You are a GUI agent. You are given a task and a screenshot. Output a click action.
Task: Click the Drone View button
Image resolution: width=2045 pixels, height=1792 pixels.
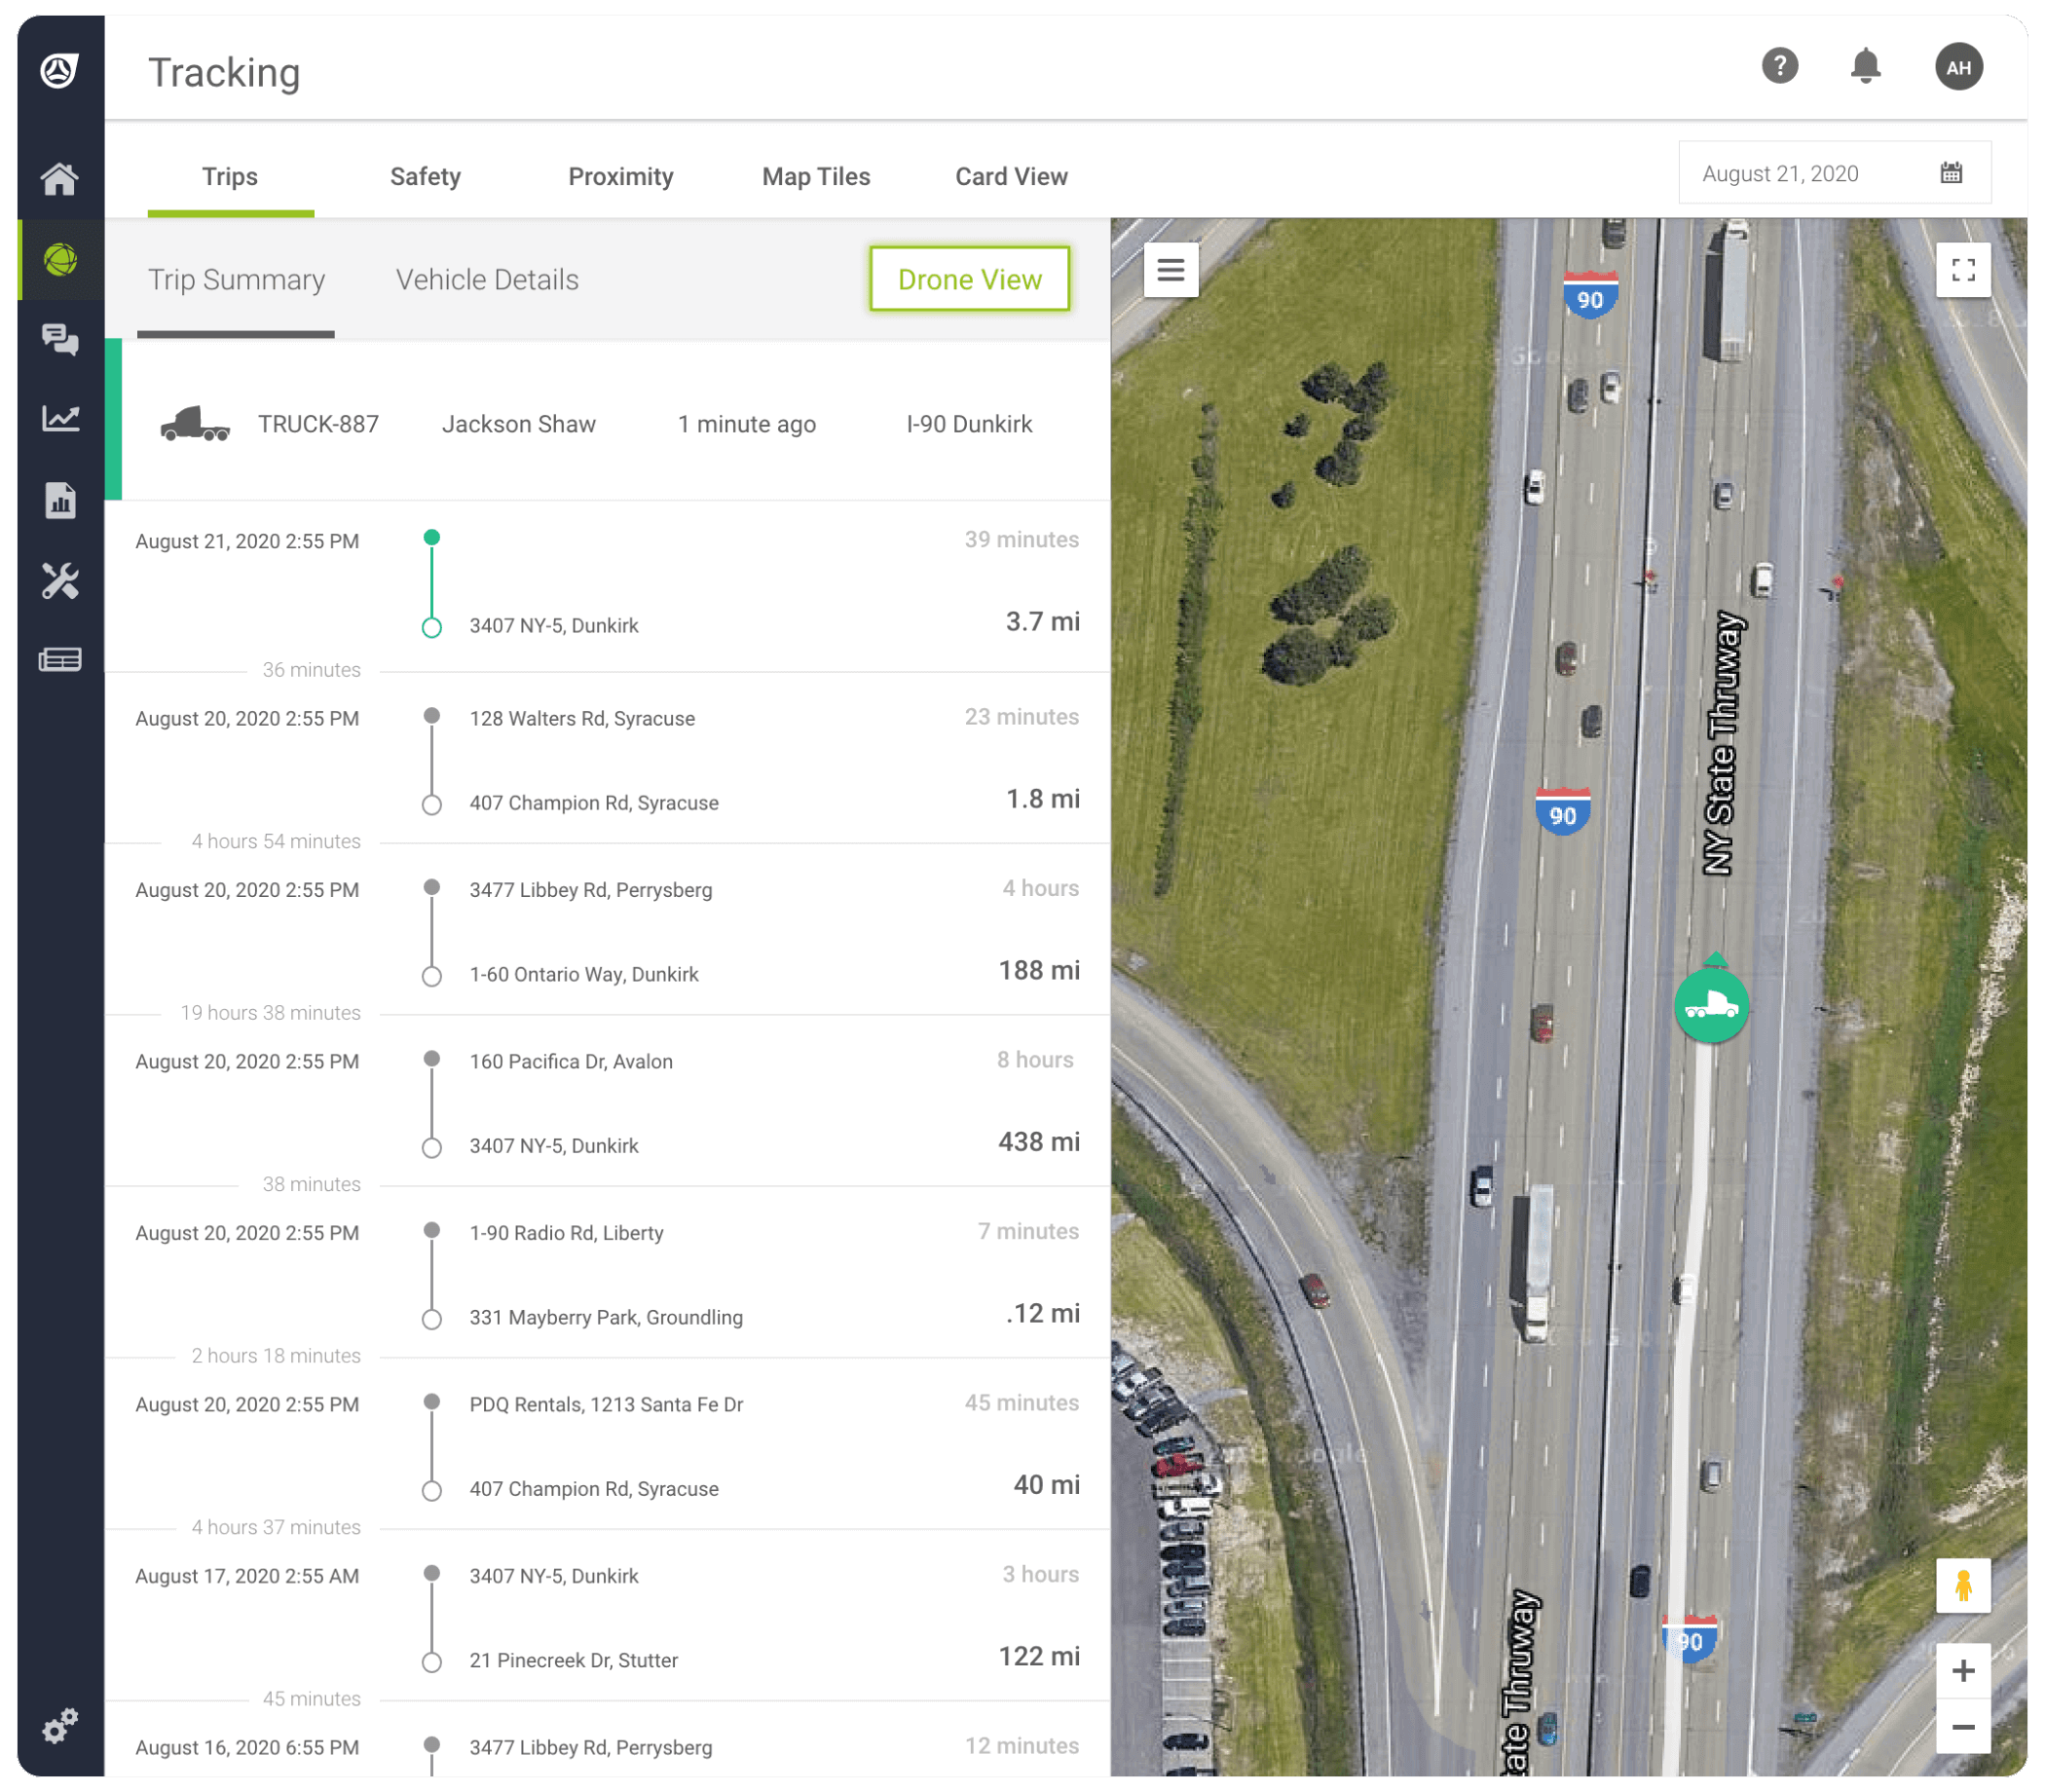click(x=969, y=279)
